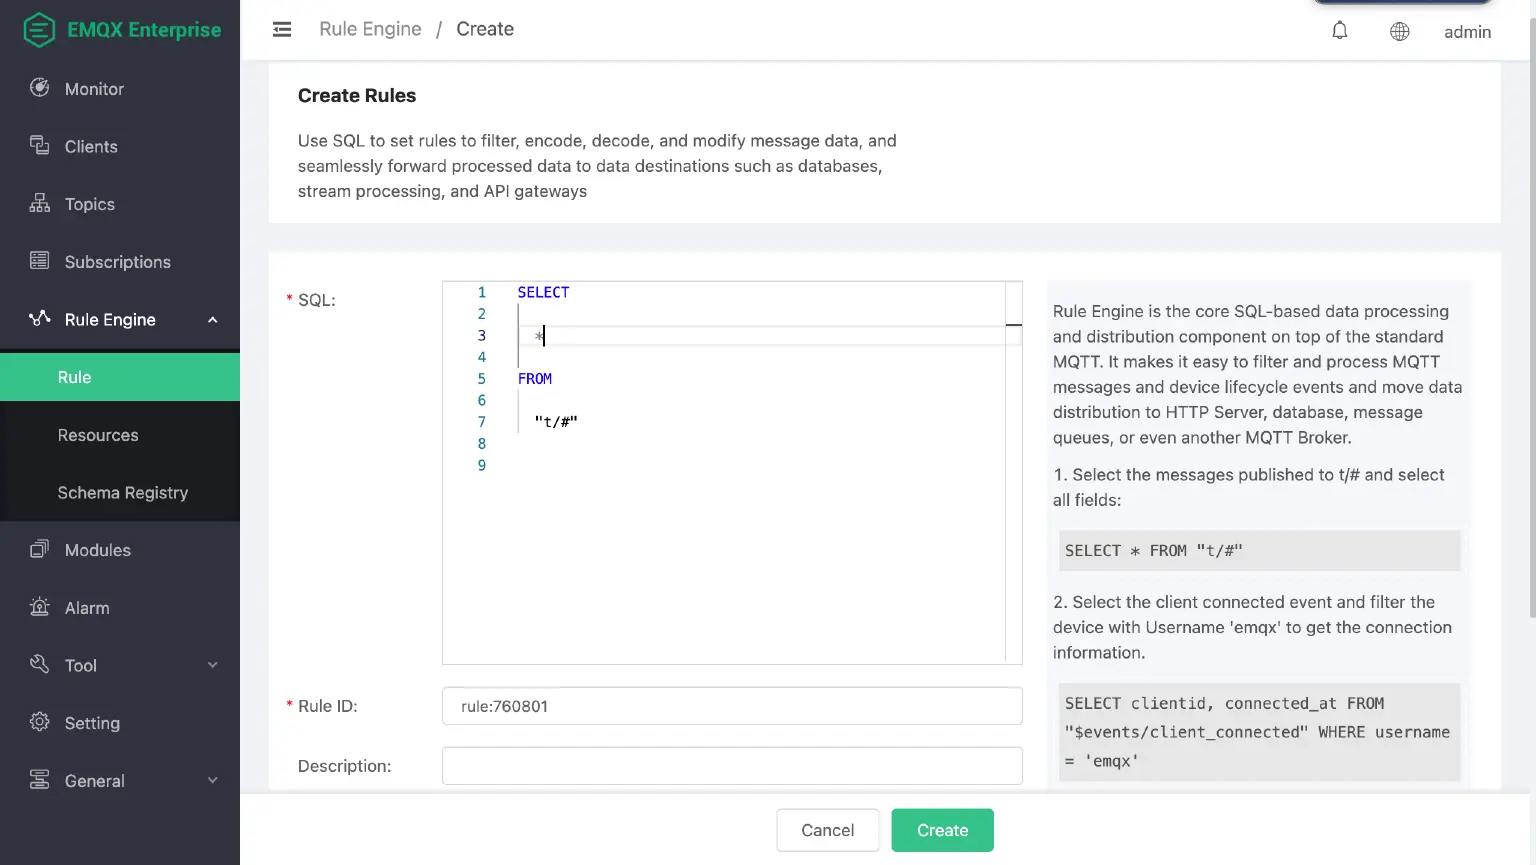
Task: Open the Schema Registry menu item
Action: point(122,493)
